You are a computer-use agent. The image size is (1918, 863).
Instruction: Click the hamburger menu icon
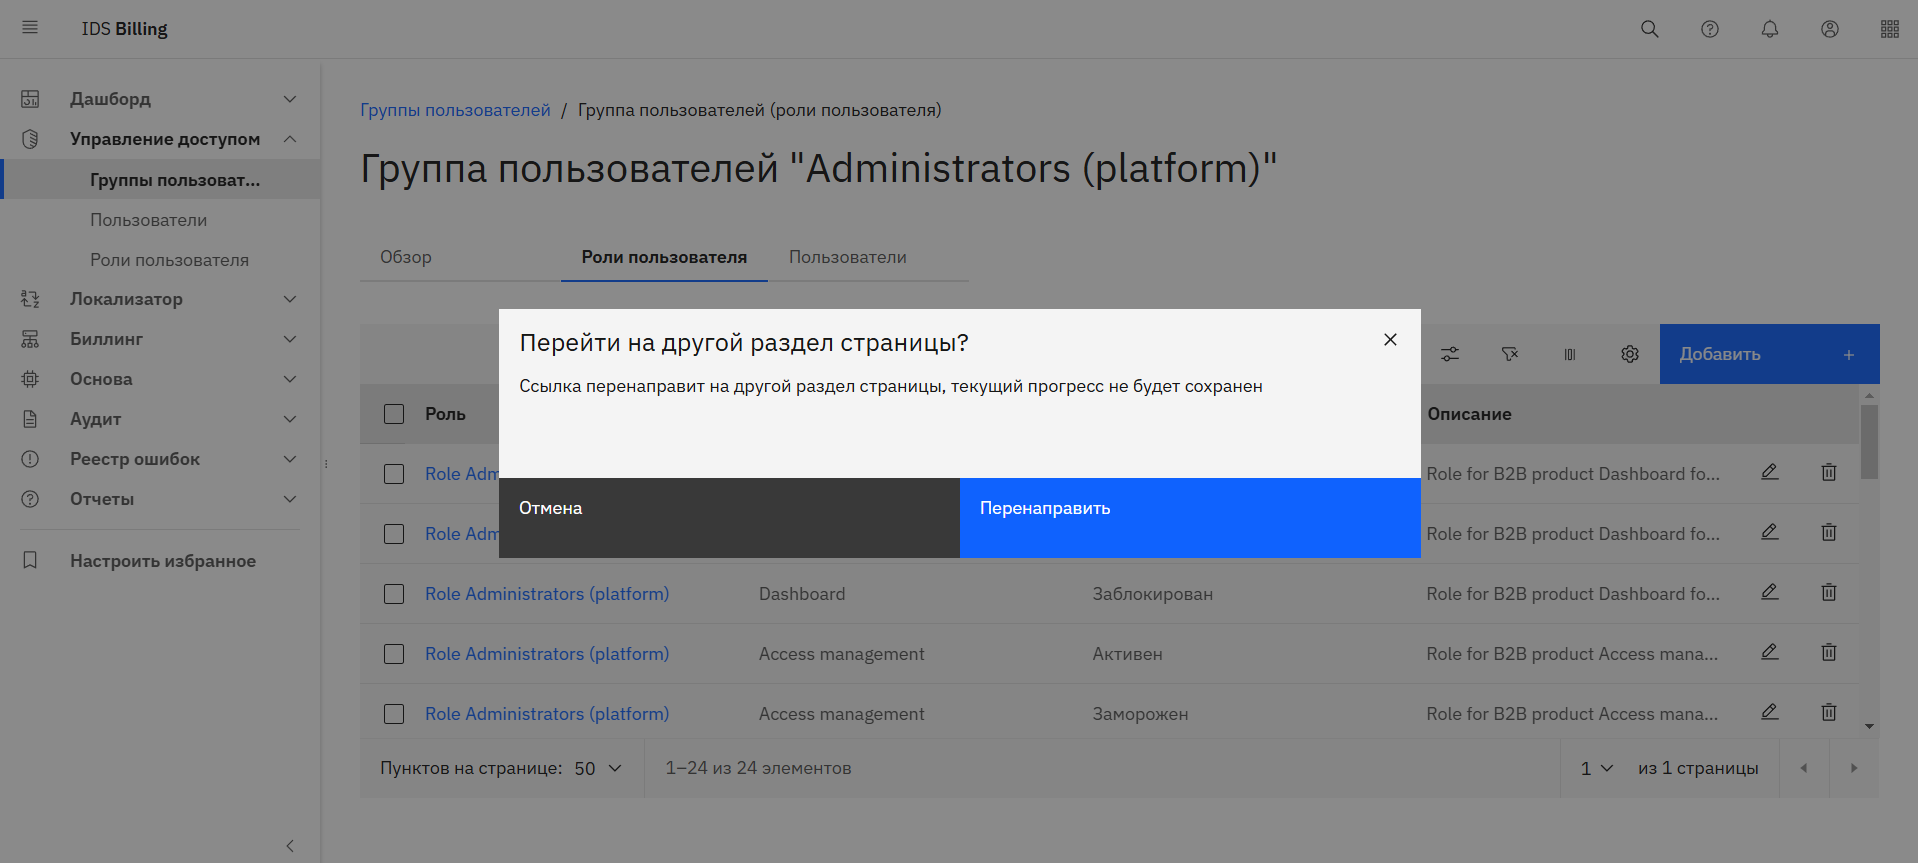click(x=30, y=28)
